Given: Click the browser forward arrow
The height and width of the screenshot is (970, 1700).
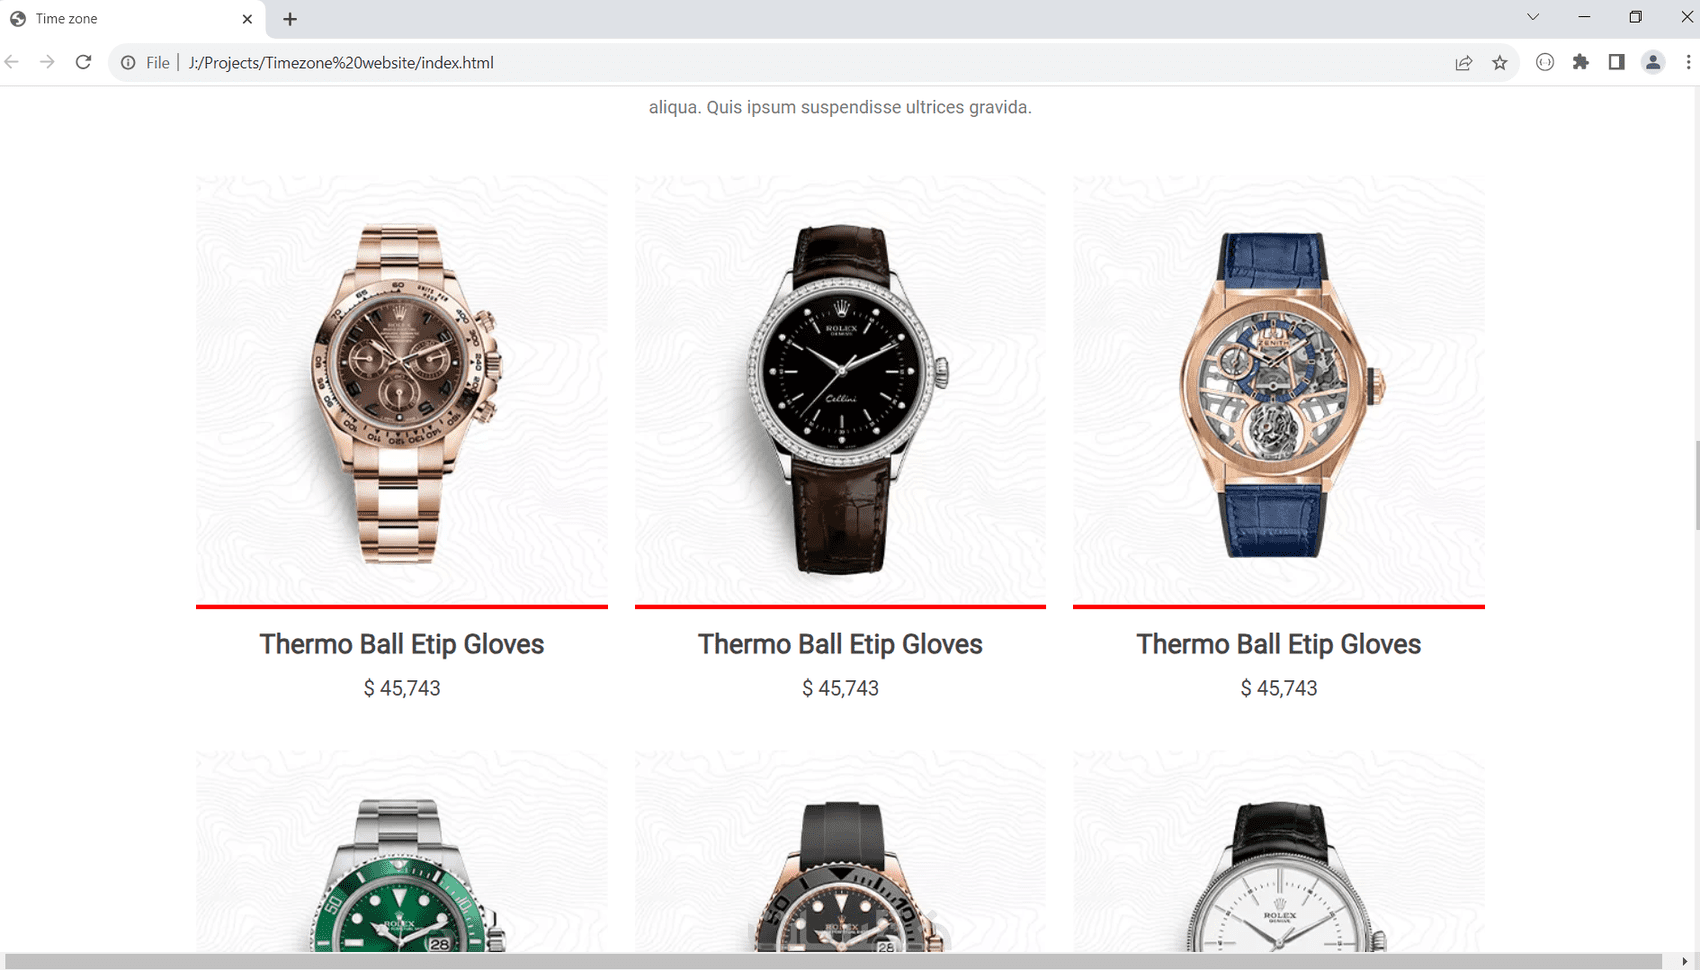Looking at the screenshot, I should (x=47, y=62).
